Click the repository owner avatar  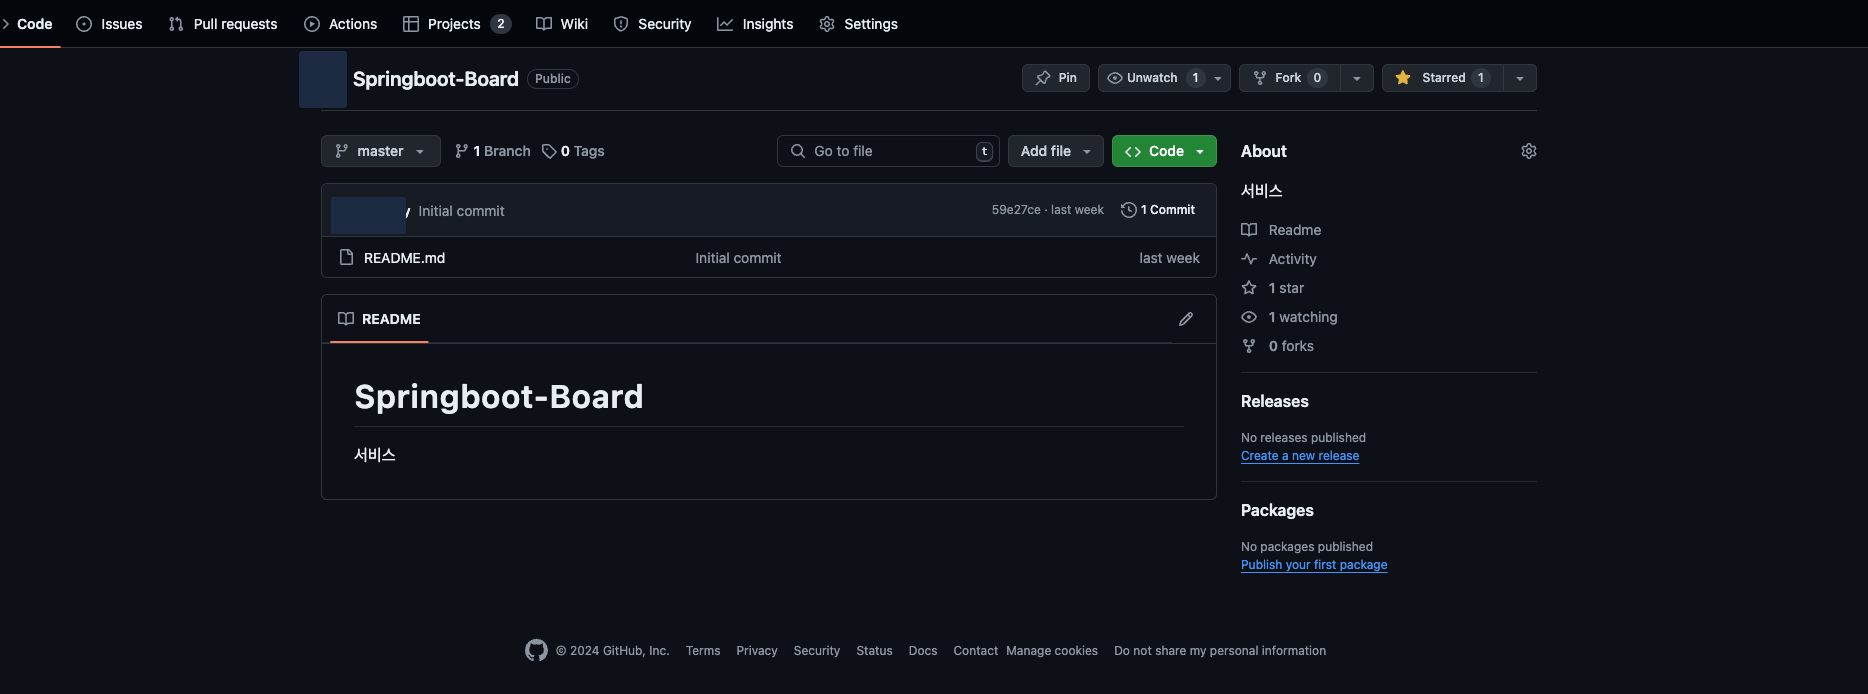[x=323, y=79]
